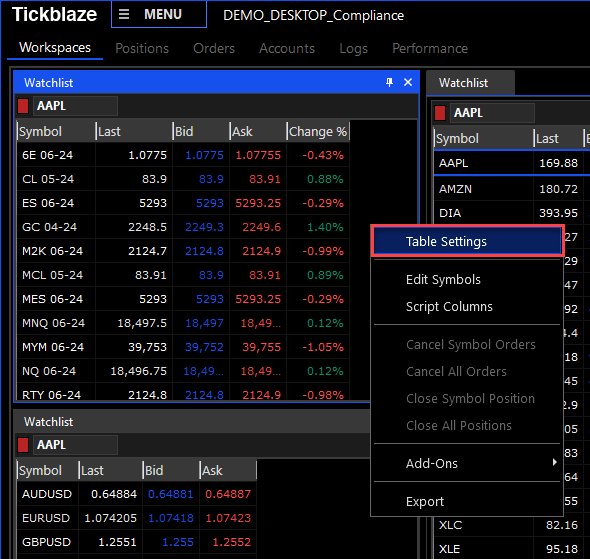Click the 1.40% change value for GC

(x=325, y=227)
